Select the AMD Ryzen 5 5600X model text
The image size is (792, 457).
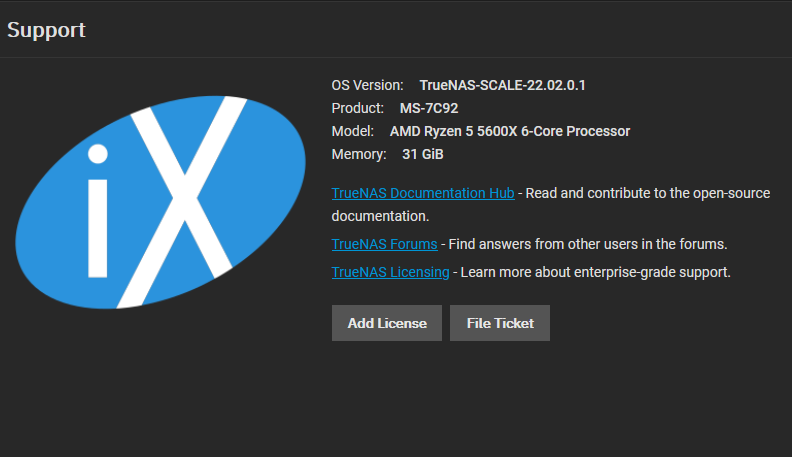pyautogui.click(x=510, y=131)
